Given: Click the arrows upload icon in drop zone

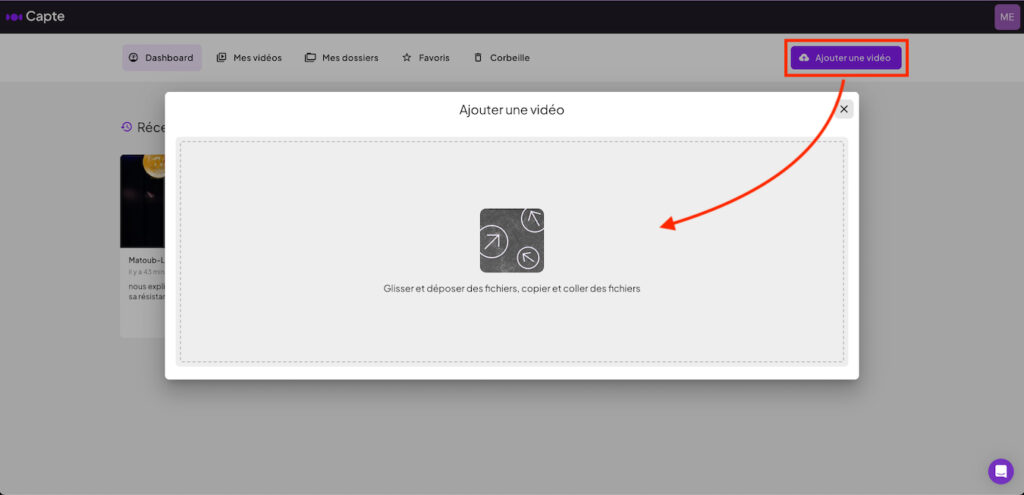Looking at the screenshot, I should tap(512, 240).
